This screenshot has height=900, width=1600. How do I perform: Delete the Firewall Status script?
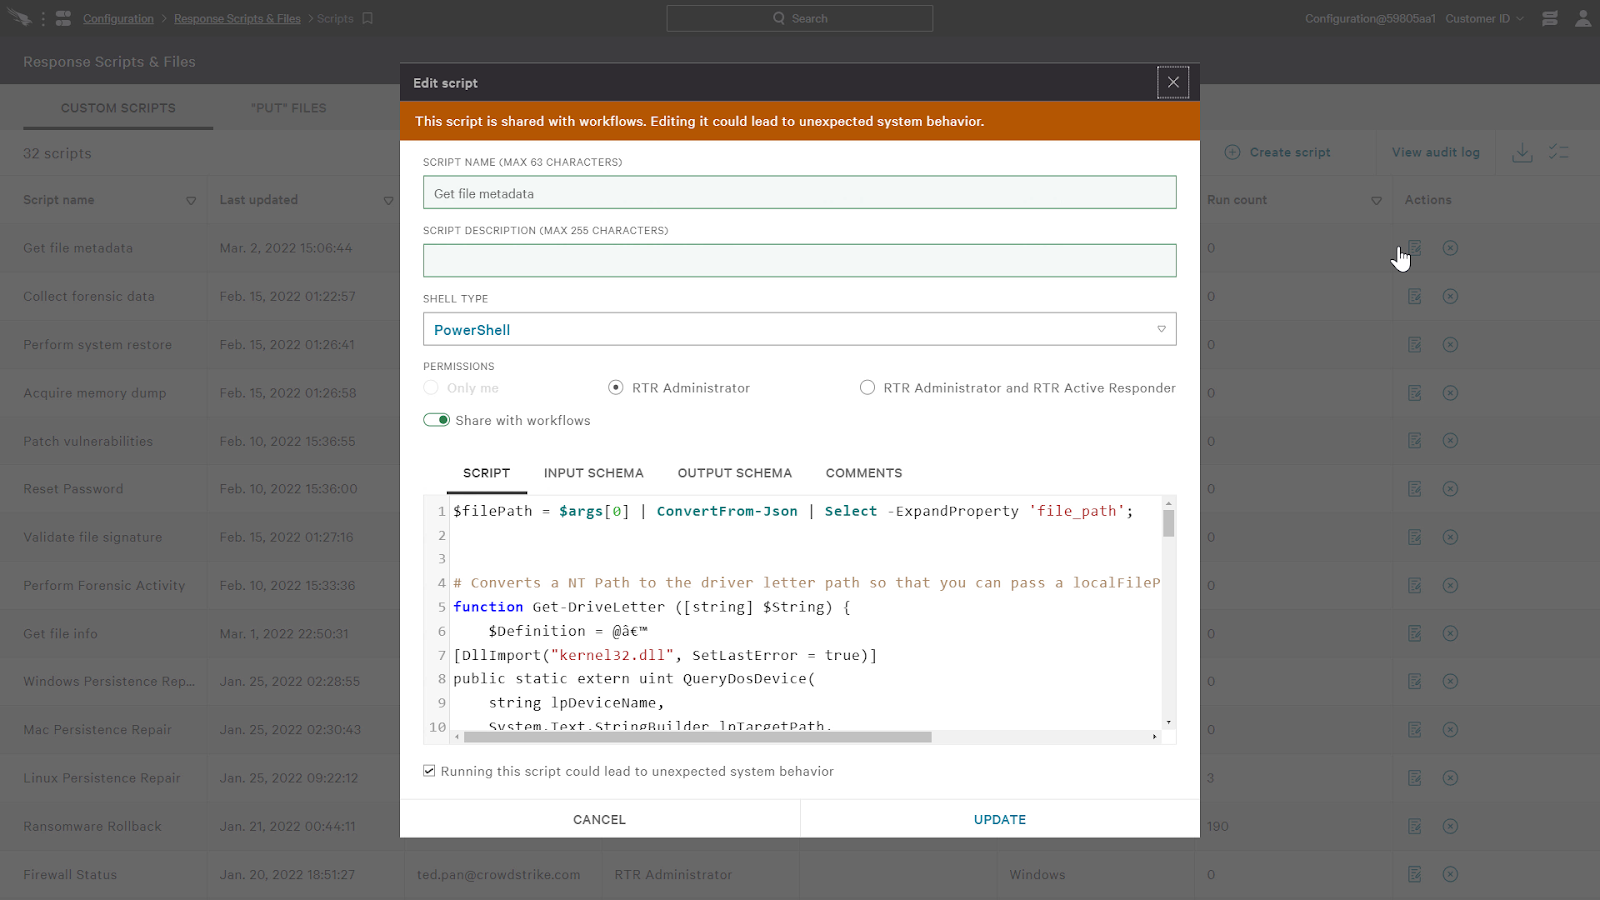point(1450,874)
